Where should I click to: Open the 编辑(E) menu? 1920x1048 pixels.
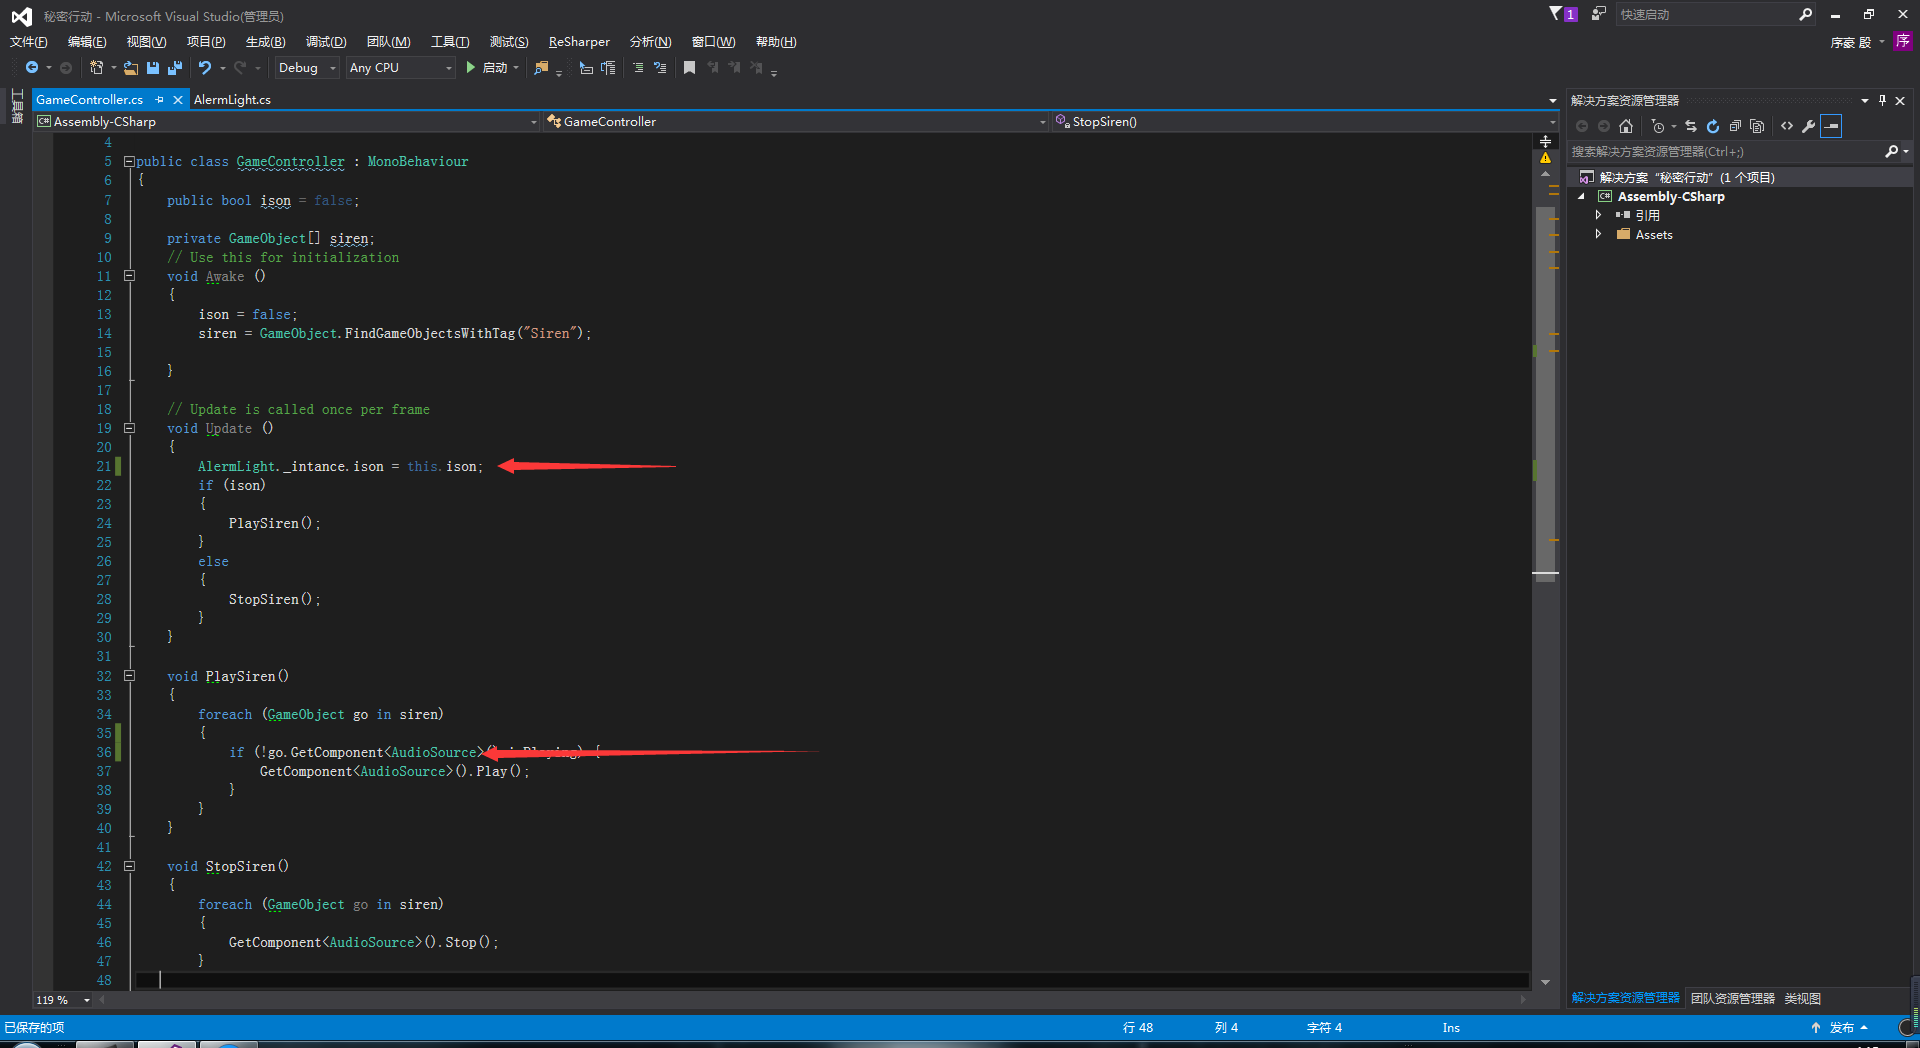[x=87, y=42]
